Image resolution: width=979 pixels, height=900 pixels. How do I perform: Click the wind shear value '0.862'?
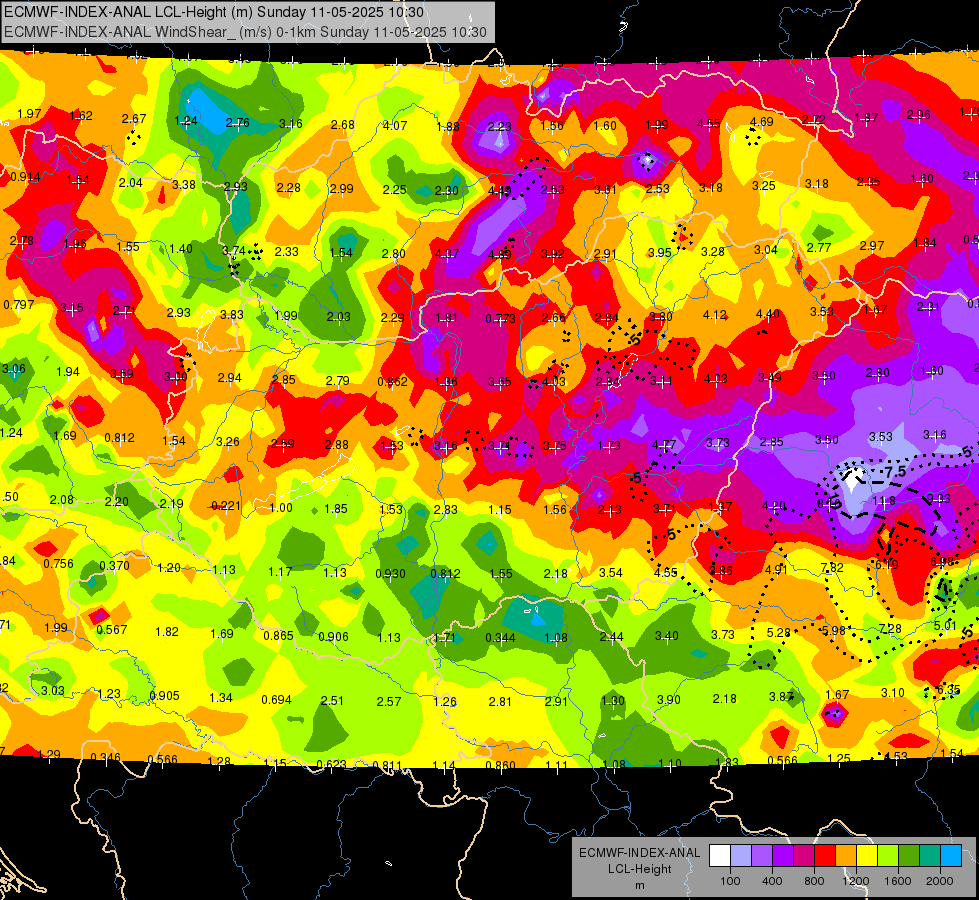point(393,382)
